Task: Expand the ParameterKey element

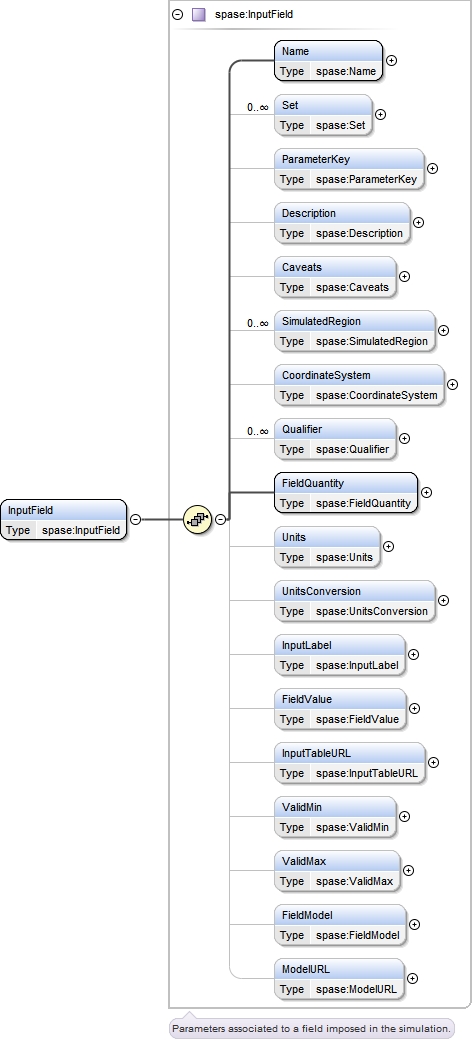Action: click(432, 168)
